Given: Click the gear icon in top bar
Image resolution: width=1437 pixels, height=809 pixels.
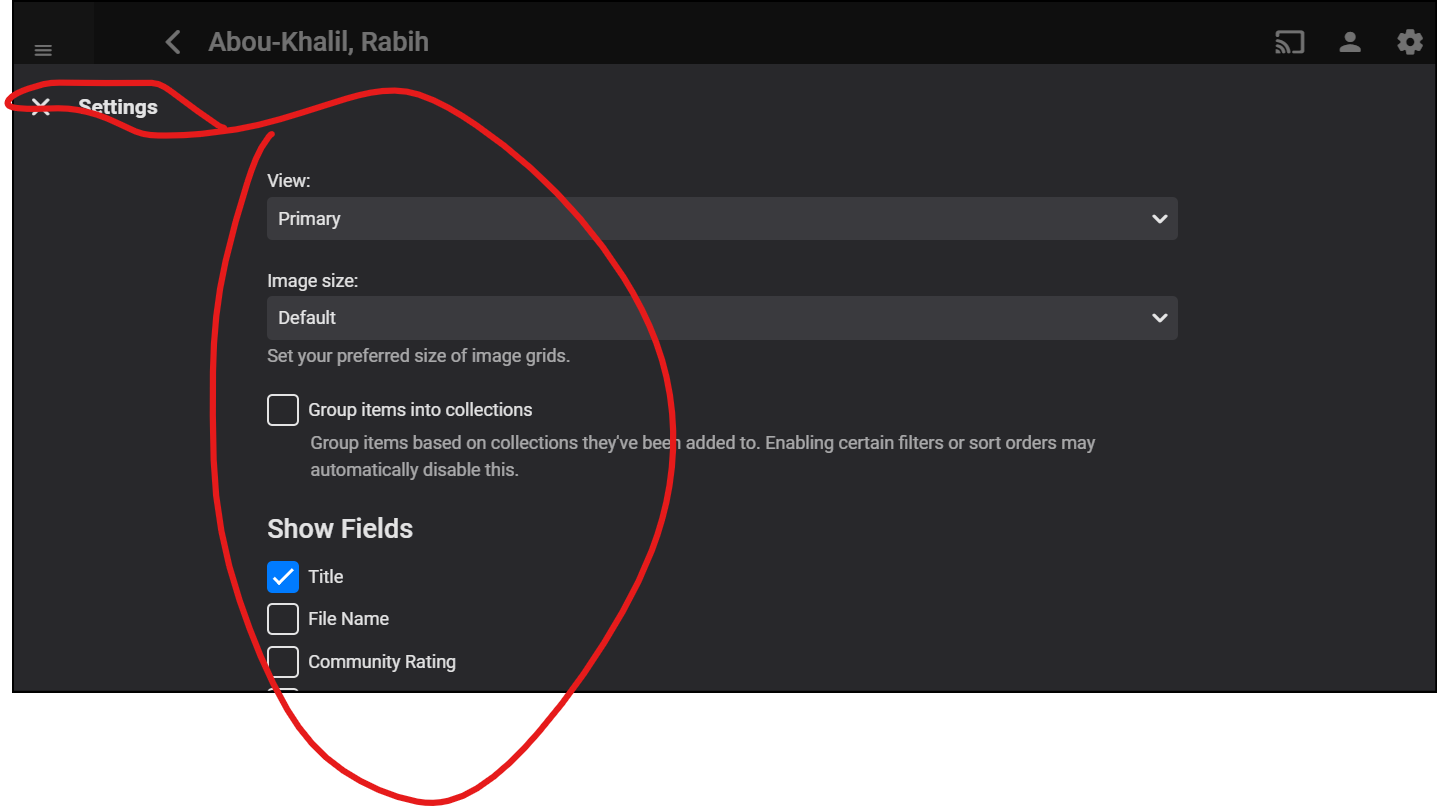Looking at the screenshot, I should pyautogui.click(x=1410, y=42).
